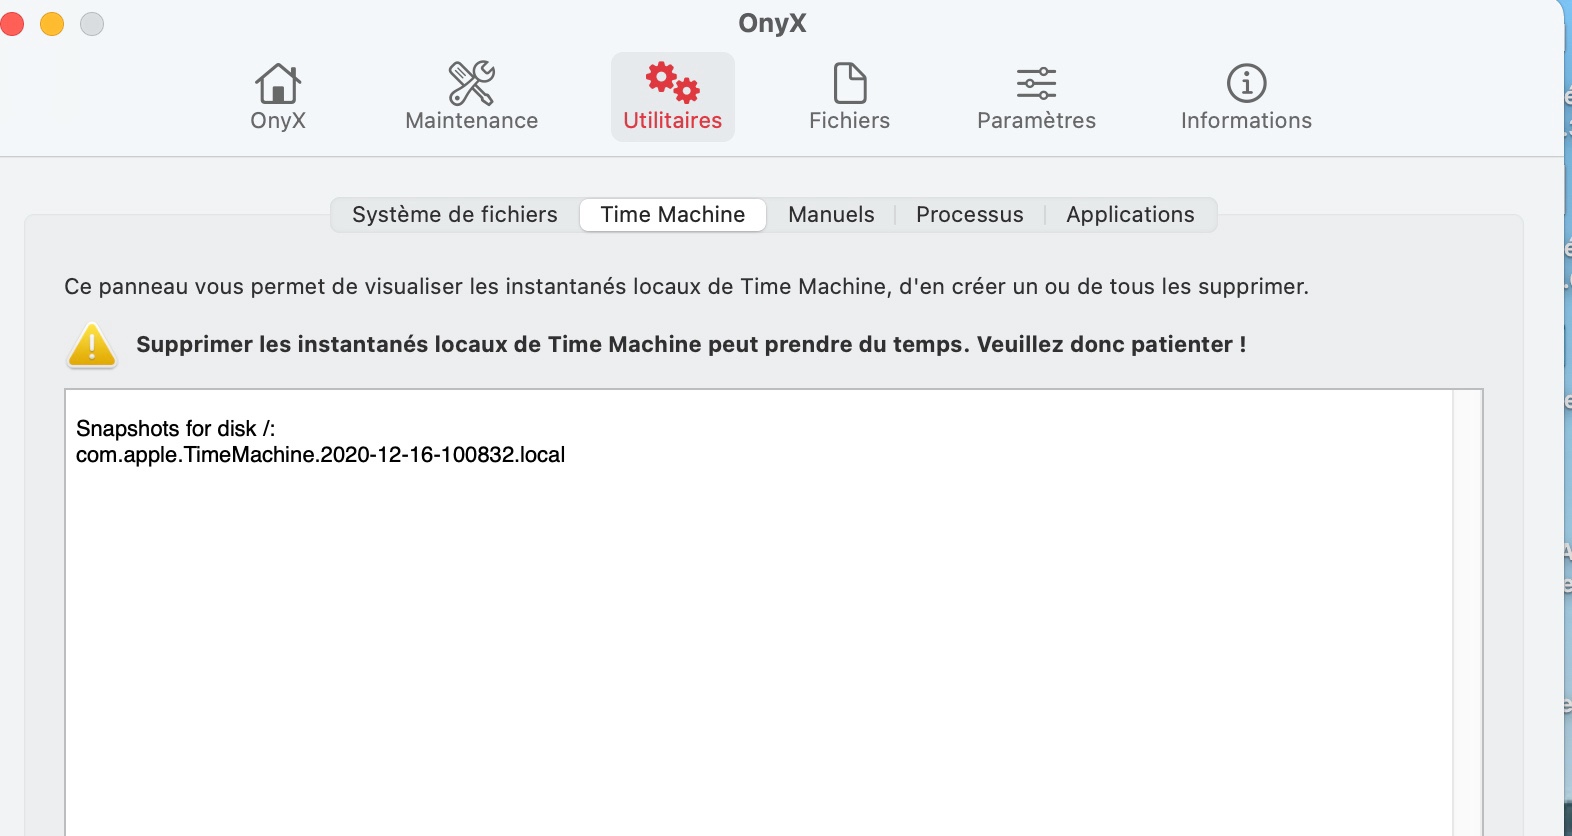Image resolution: width=1572 pixels, height=836 pixels.
Task: Switch to the Applications tab
Action: tap(1130, 214)
